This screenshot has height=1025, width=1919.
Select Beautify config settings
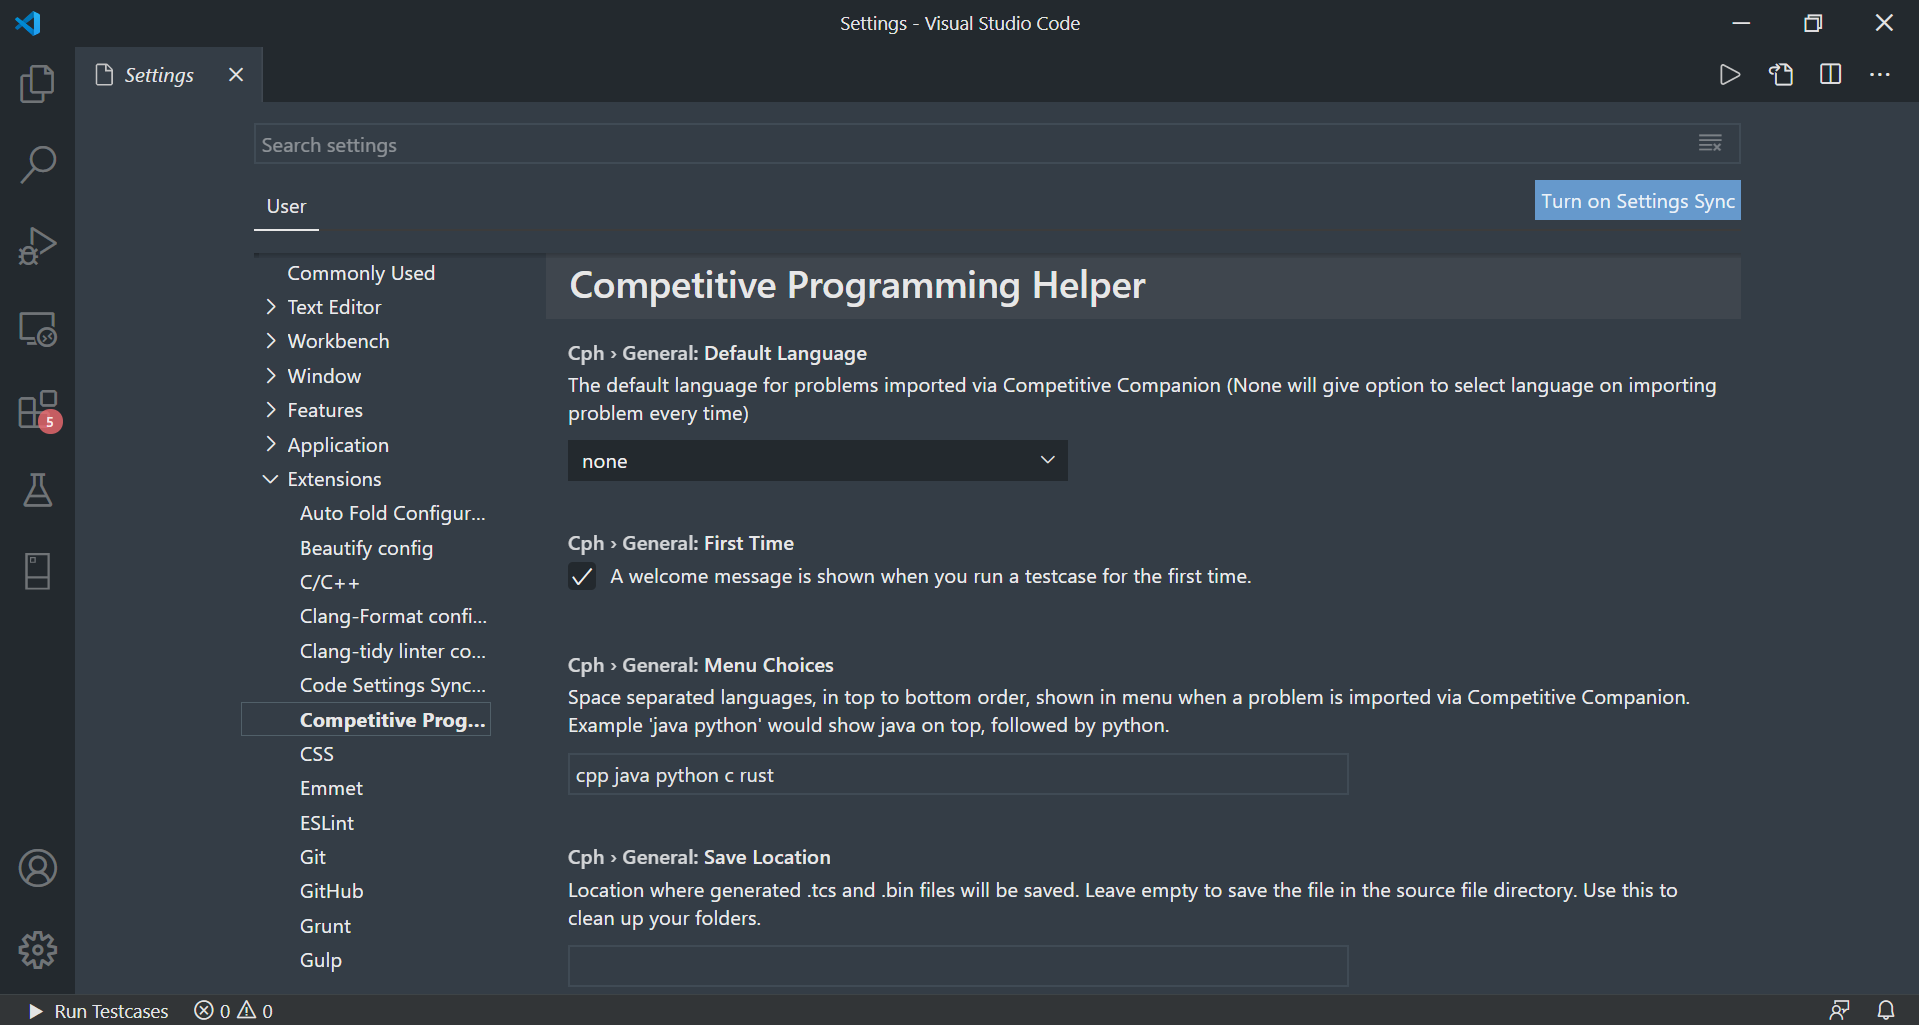[x=366, y=548]
